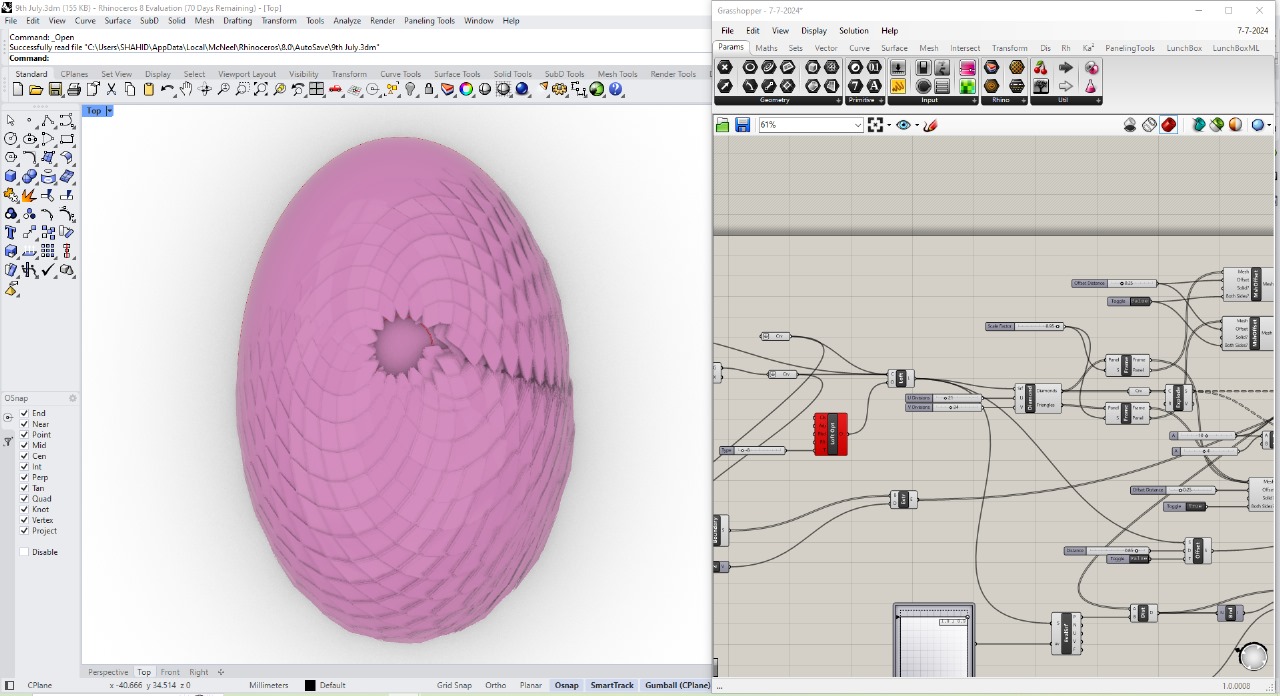Toggle Grid Snap in the status bar

[454, 685]
